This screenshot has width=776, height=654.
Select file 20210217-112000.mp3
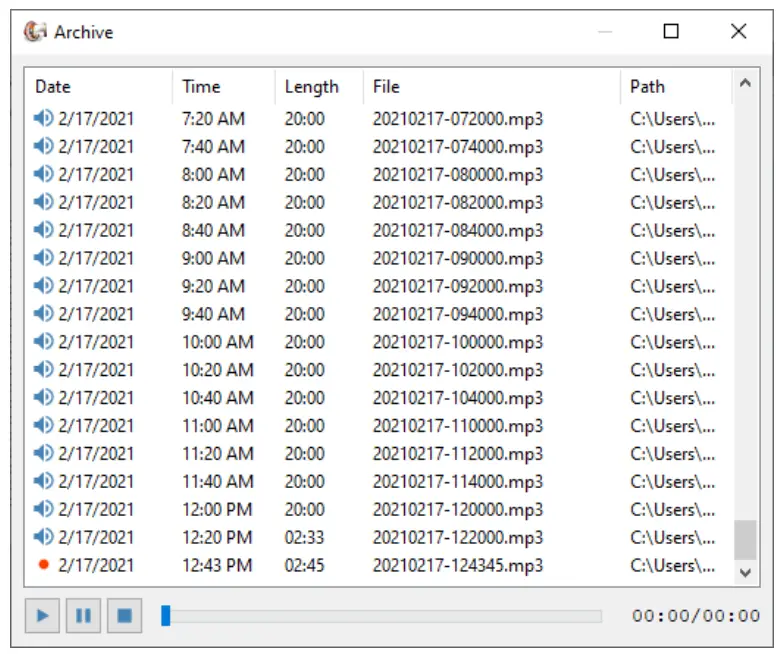click(458, 453)
